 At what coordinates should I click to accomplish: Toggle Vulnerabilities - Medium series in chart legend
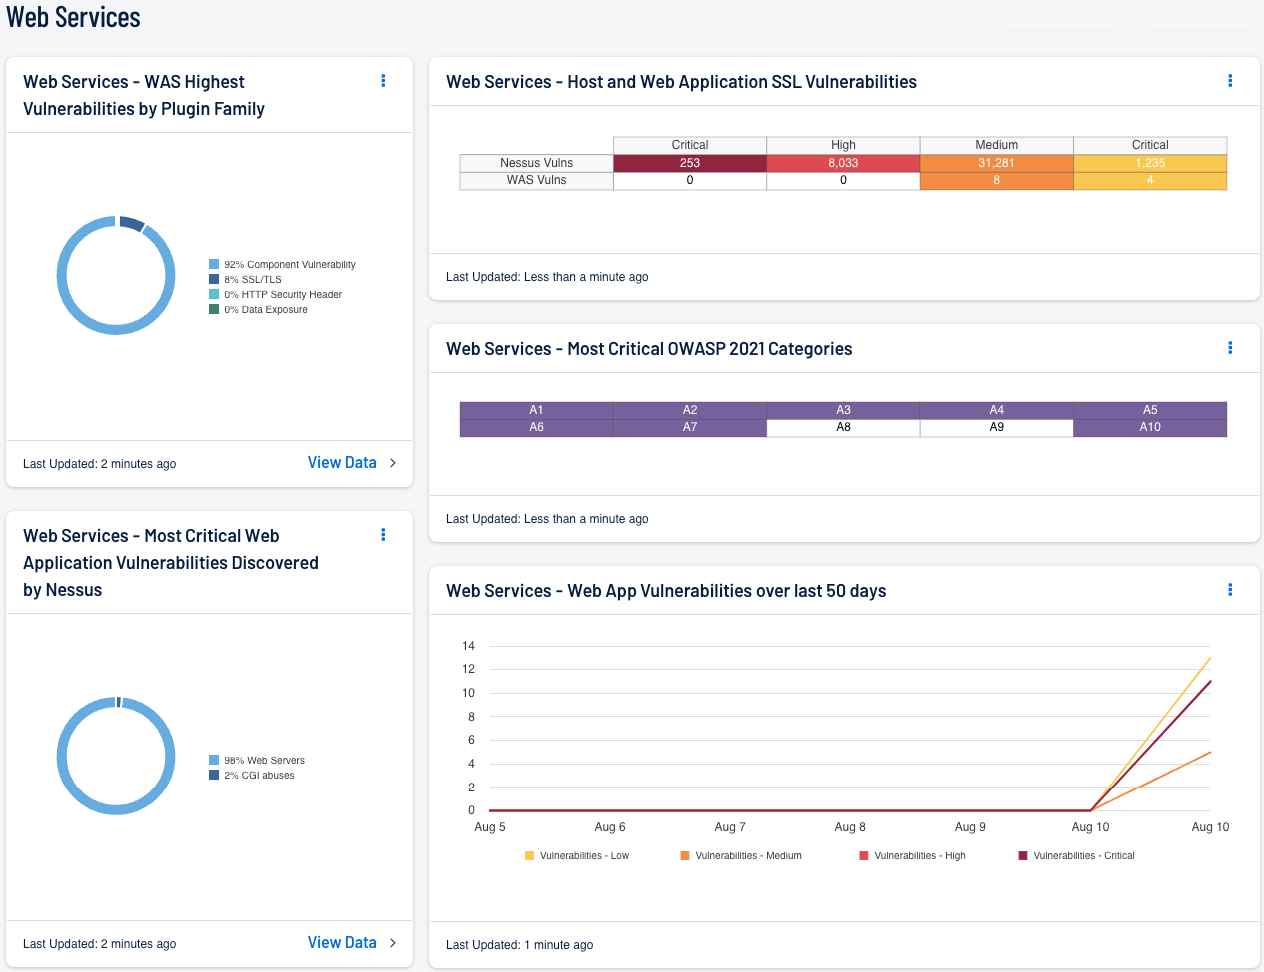point(741,856)
